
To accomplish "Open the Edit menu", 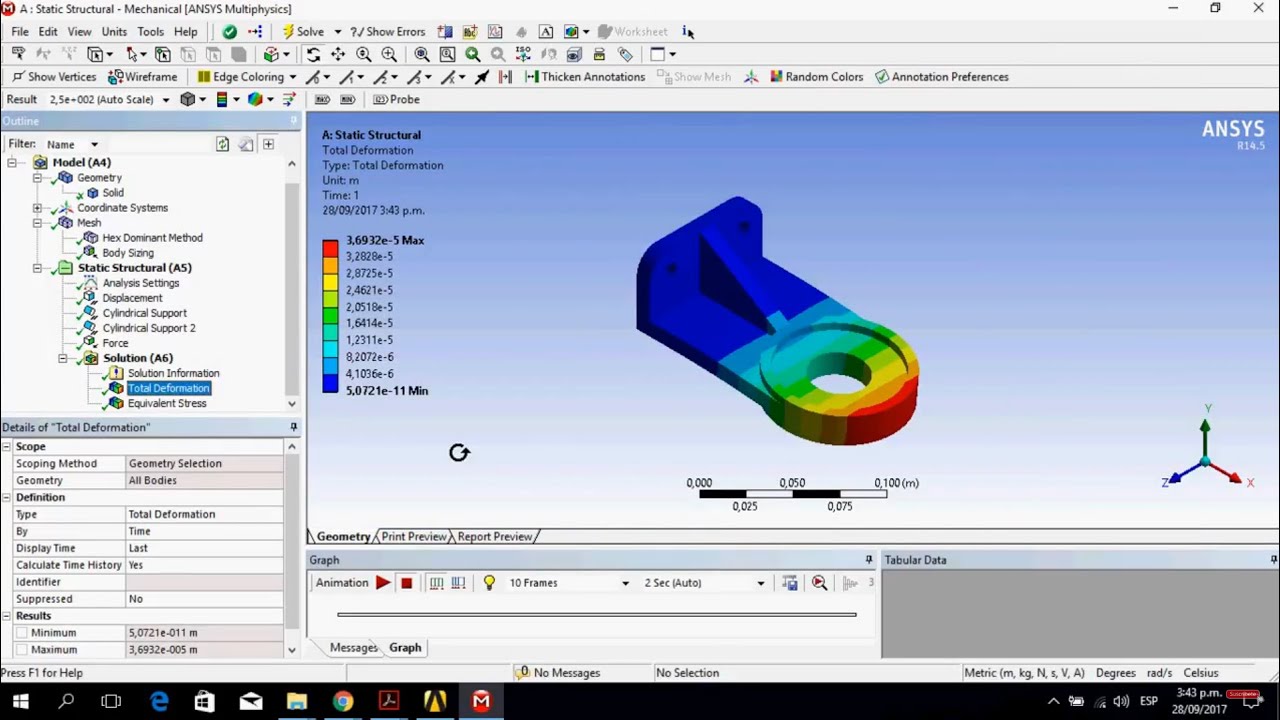I will pyautogui.click(x=48, y=32).
